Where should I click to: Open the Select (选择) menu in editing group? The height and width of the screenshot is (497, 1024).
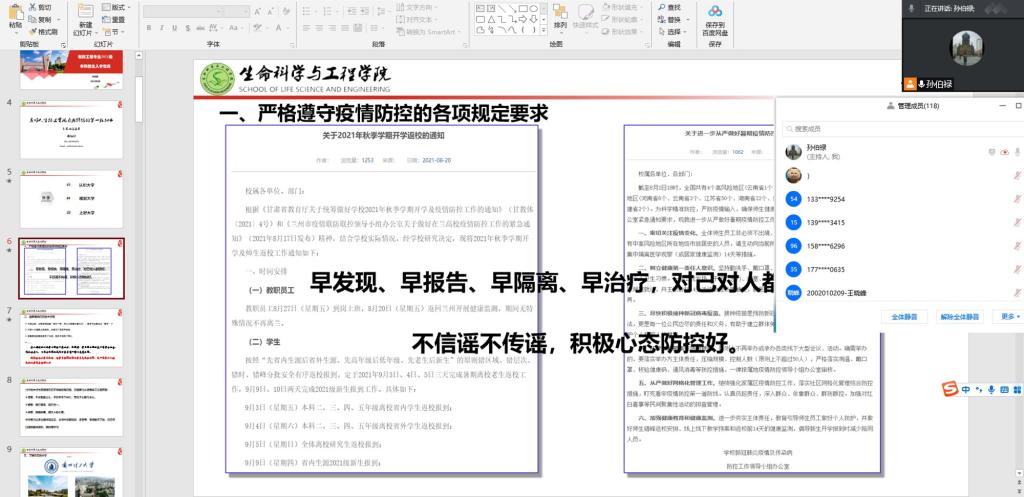click(676, 31)
